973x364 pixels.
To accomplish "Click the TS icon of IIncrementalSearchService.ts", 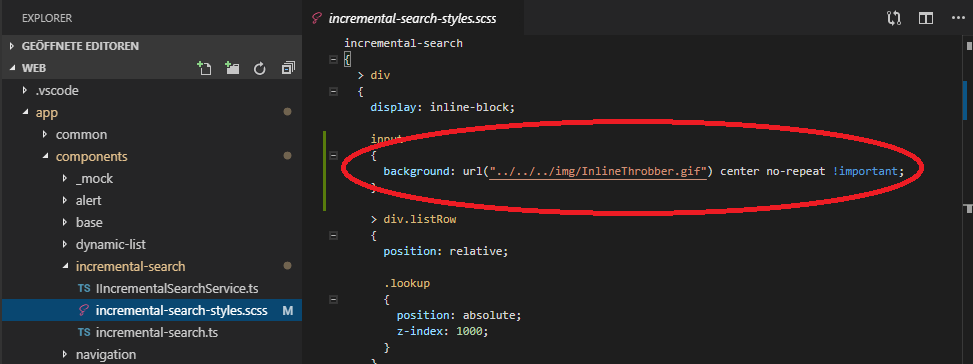I will point(84,288).
